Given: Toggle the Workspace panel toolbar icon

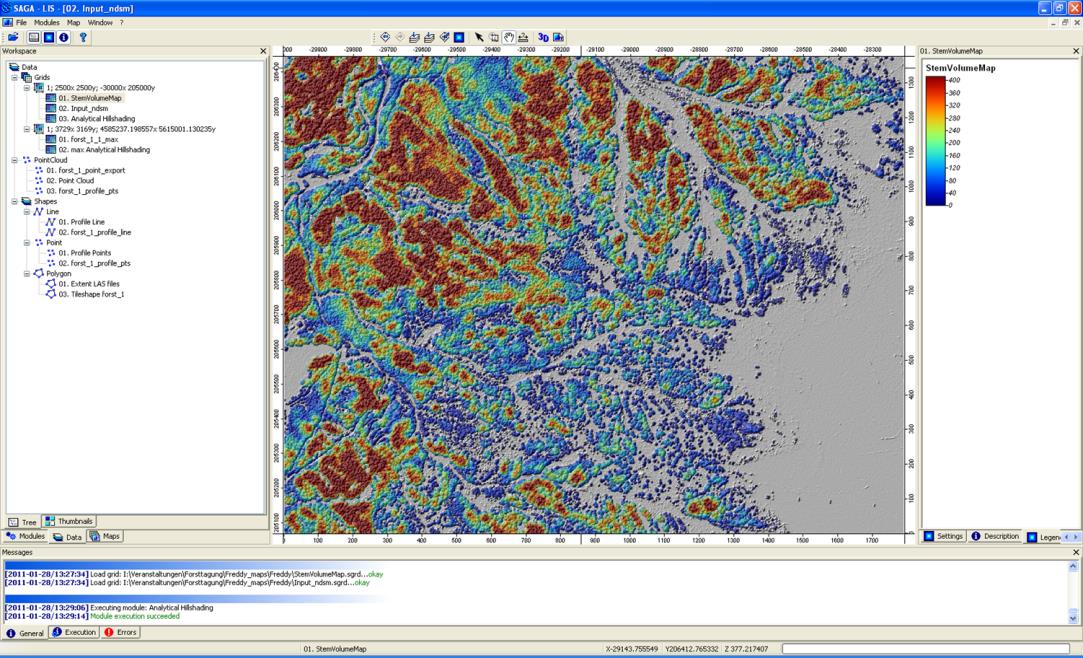Looking at the screenshot, I should (34, 37).
